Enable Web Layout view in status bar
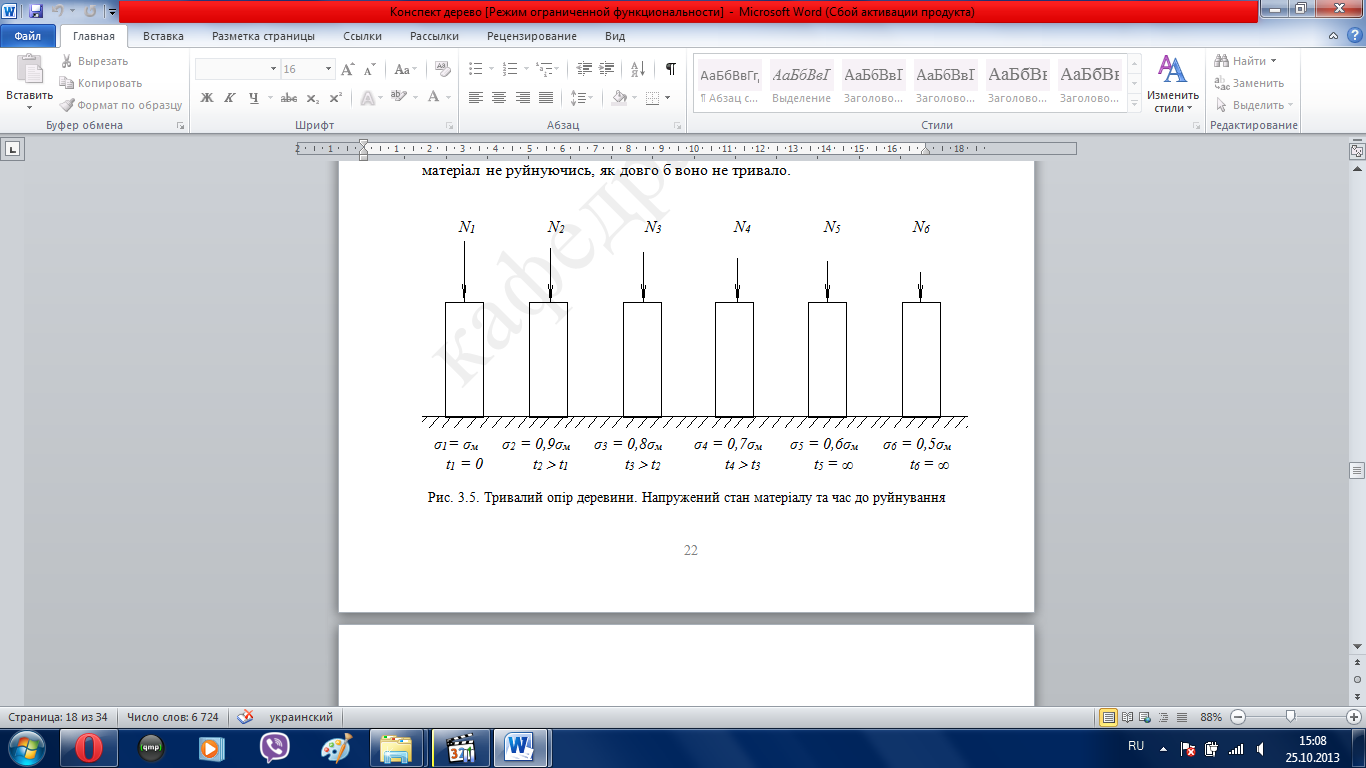The width and height of the screenshot is (1366, 768). click(x=1147, y=717)
